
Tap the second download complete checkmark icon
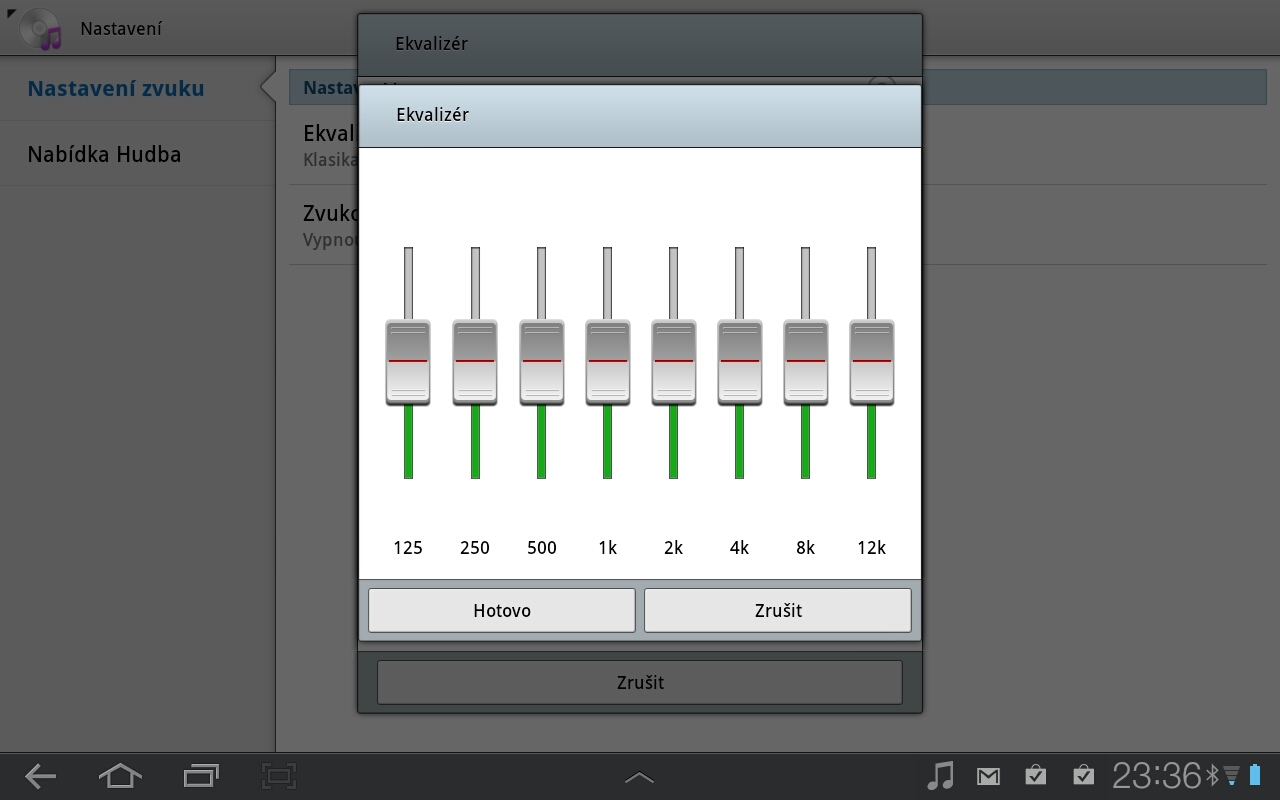pyautogui.click(x=1084, y=775)
